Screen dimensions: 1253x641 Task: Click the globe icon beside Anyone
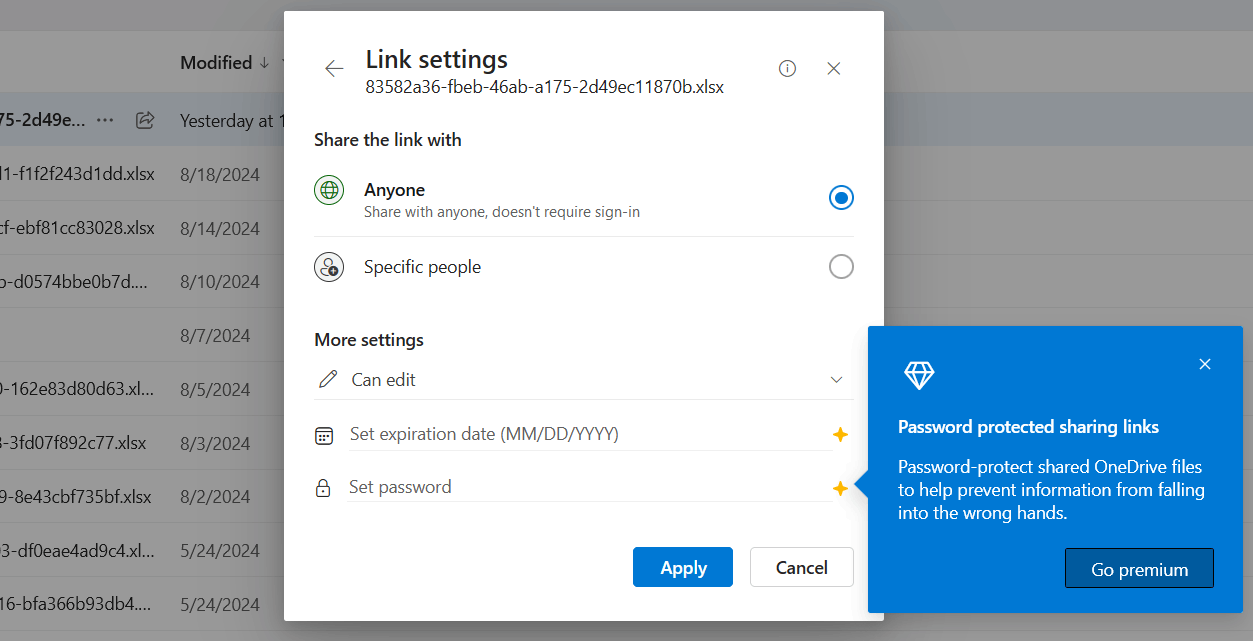point(328,189)
